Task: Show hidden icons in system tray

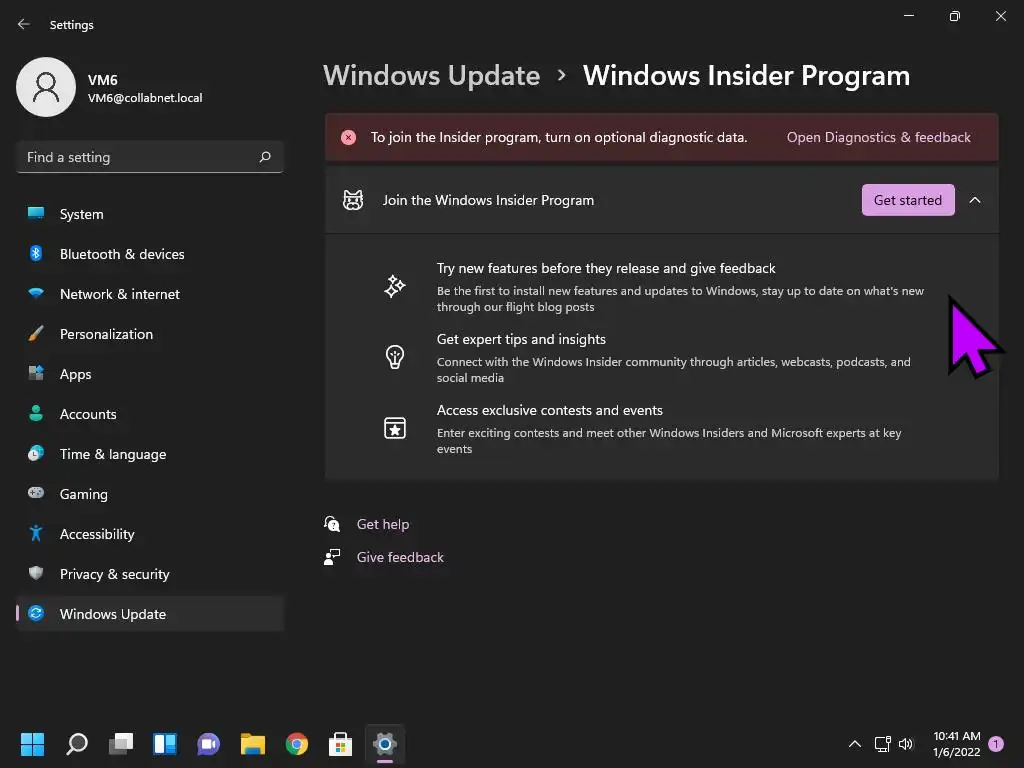Action: click(x=854, y=744)
